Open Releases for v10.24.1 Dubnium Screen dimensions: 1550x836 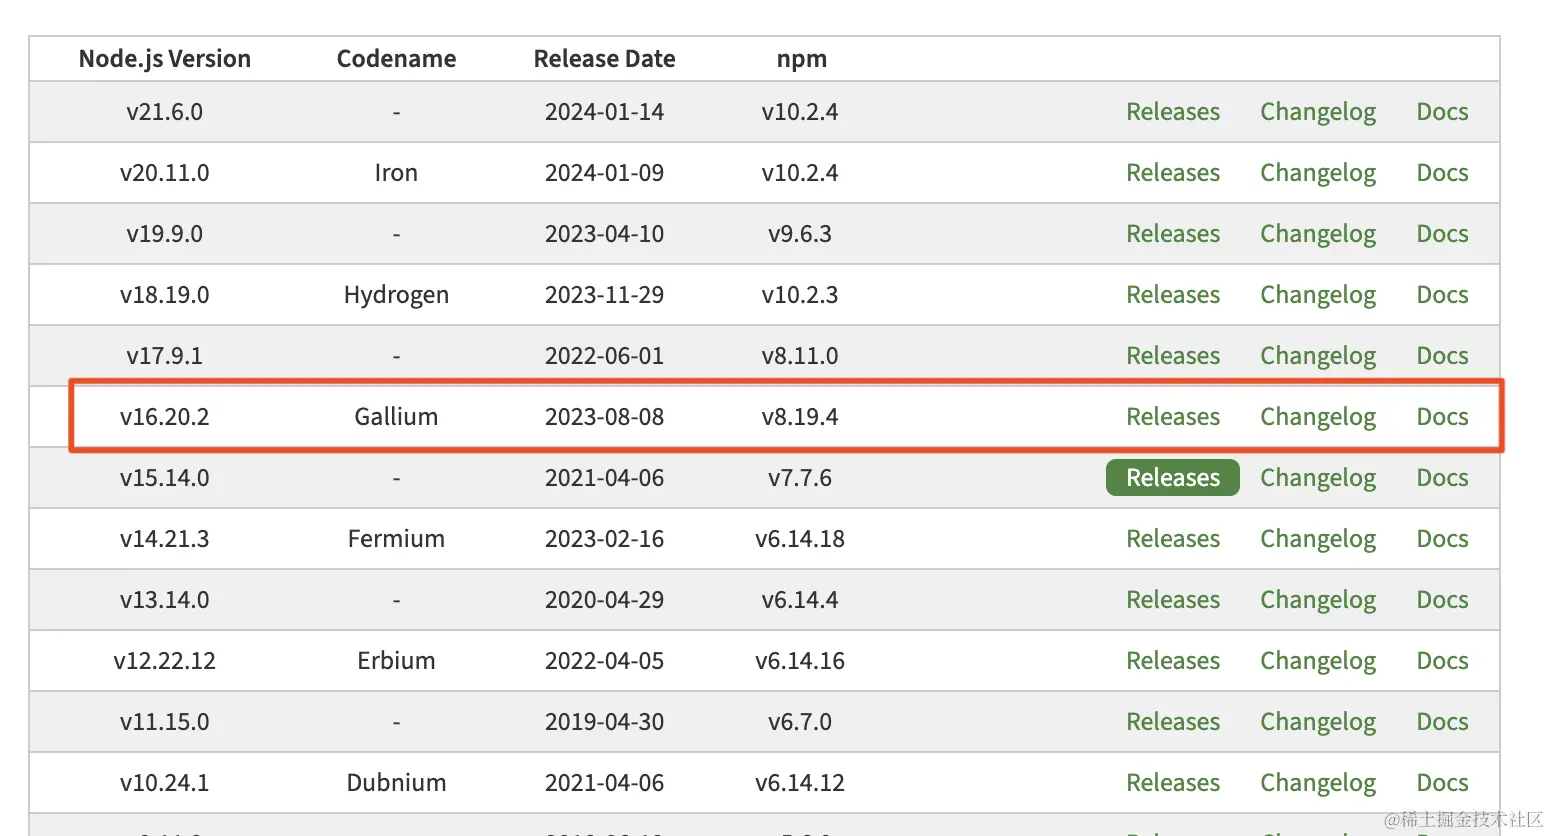coord(1172,783)
